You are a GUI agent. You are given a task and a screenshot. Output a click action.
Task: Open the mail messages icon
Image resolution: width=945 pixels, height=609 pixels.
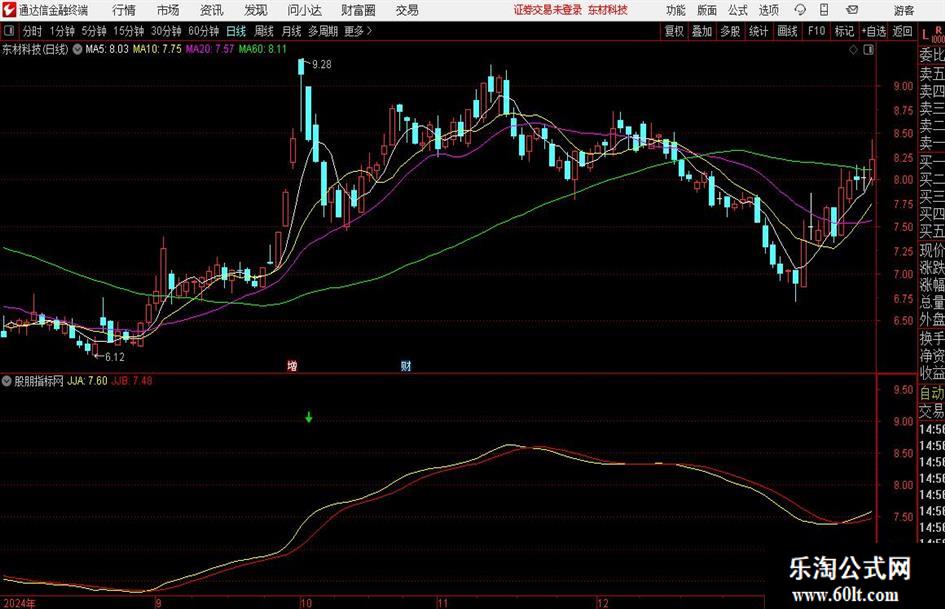click(x=852, y=10)
